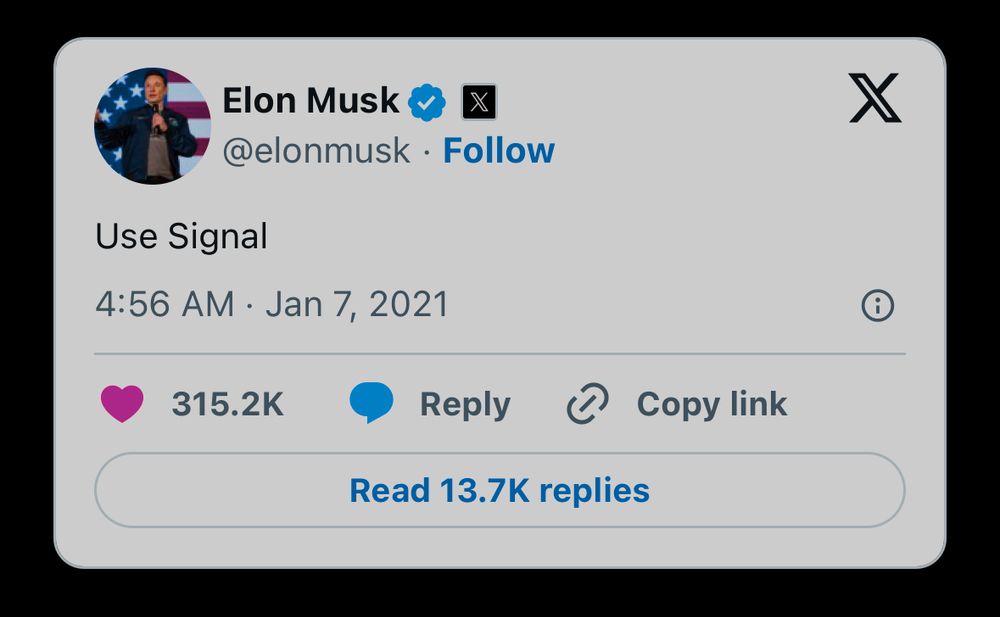The width and height of the screenshot is (1000, 617).
Task: Click the blue verified checkmark badge
Action: point(428,101)
